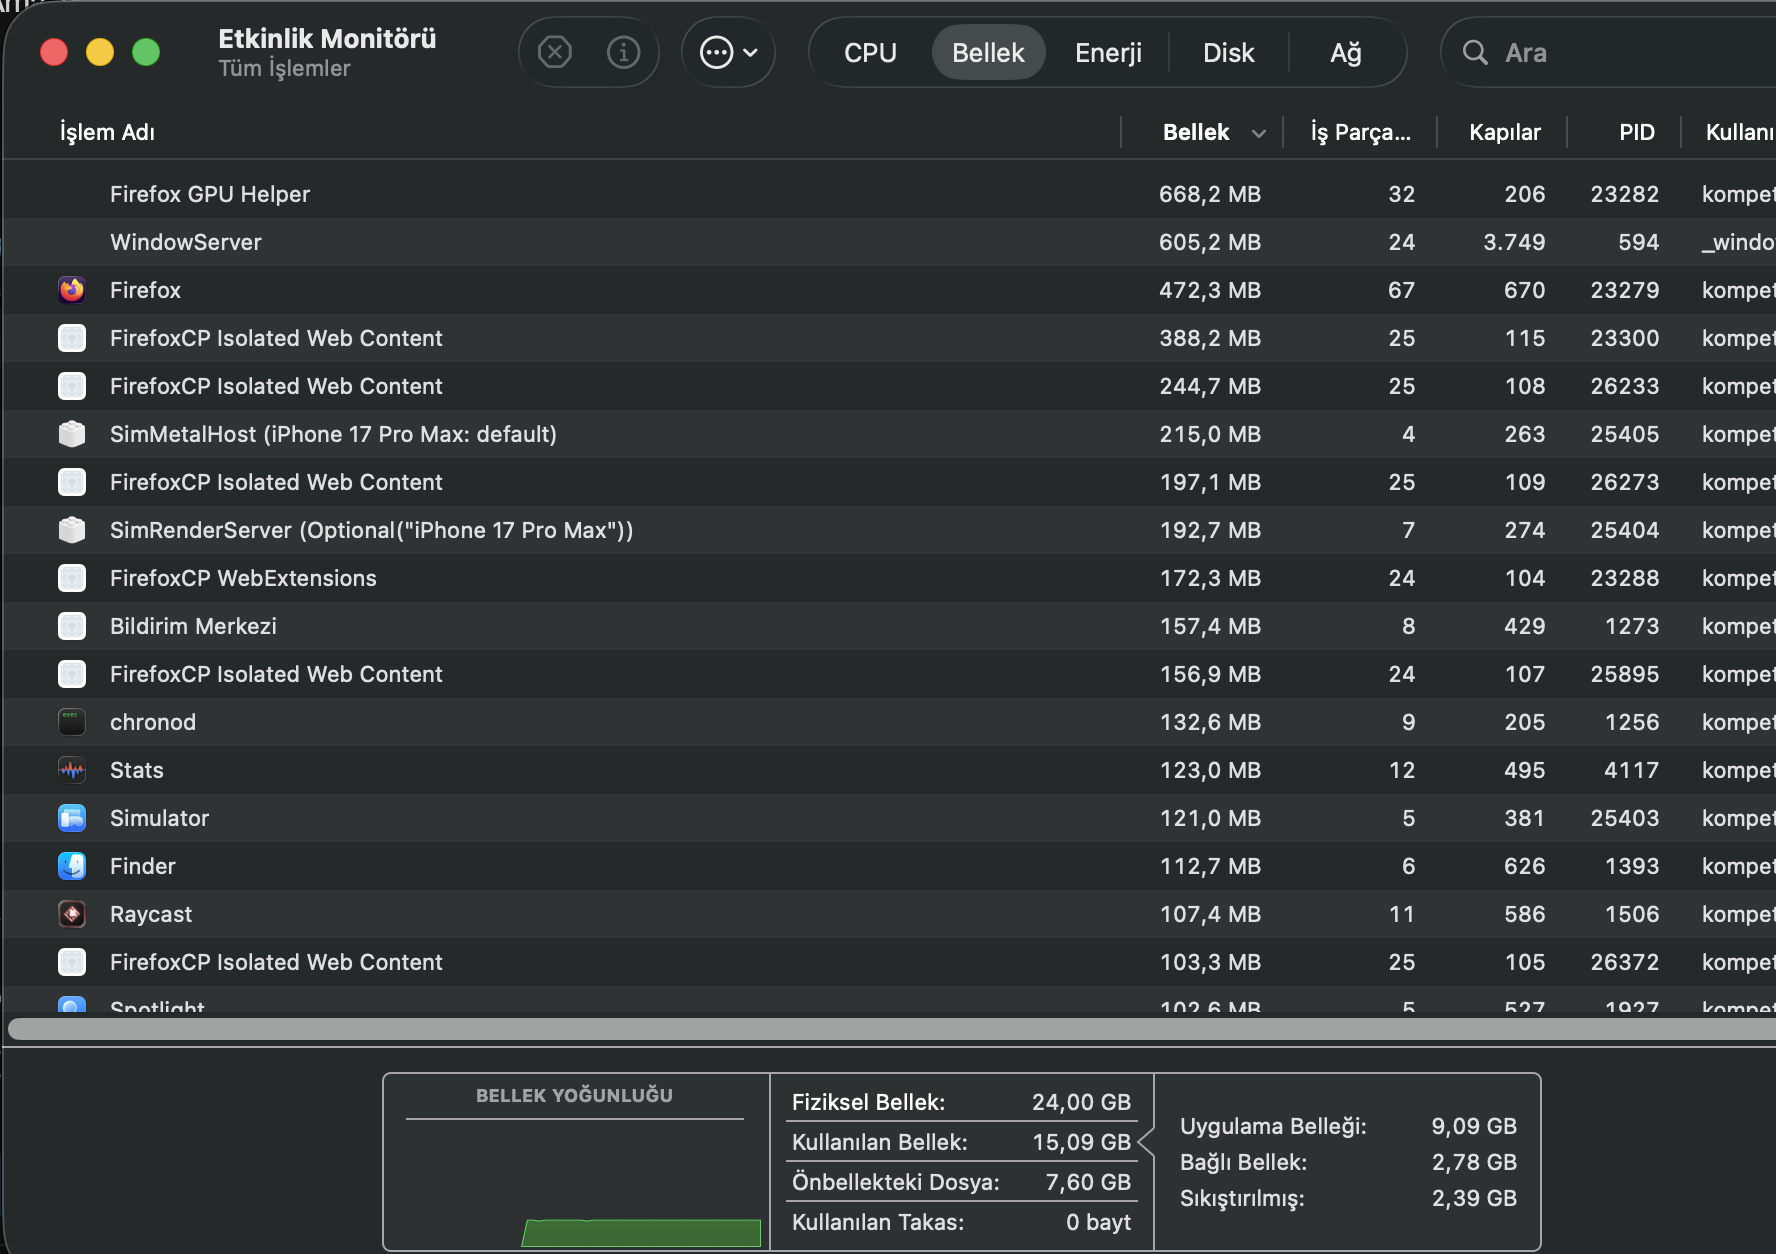Click the SimMetalHost process icon
The image size is (1776, 1254).
[72, 434]
